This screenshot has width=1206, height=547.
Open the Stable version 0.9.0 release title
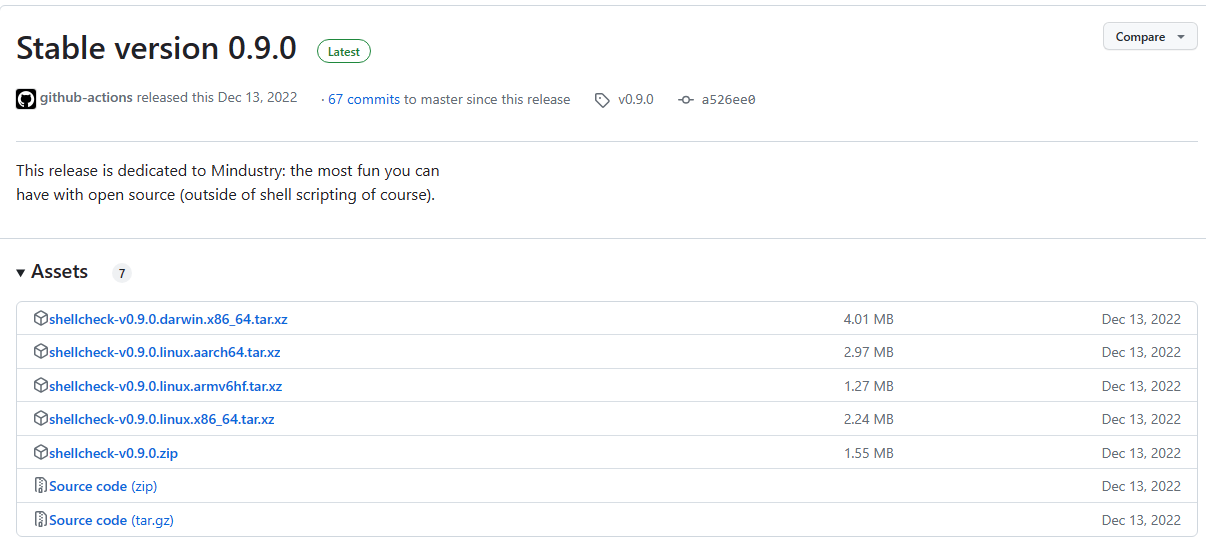click(156, 49)
